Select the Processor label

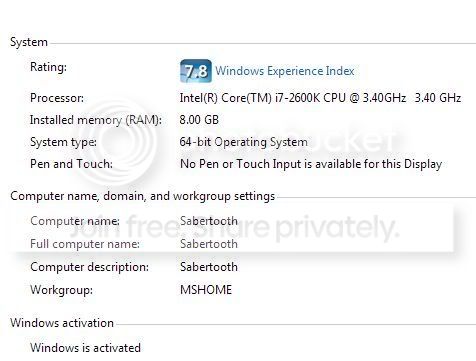point(57,98)
